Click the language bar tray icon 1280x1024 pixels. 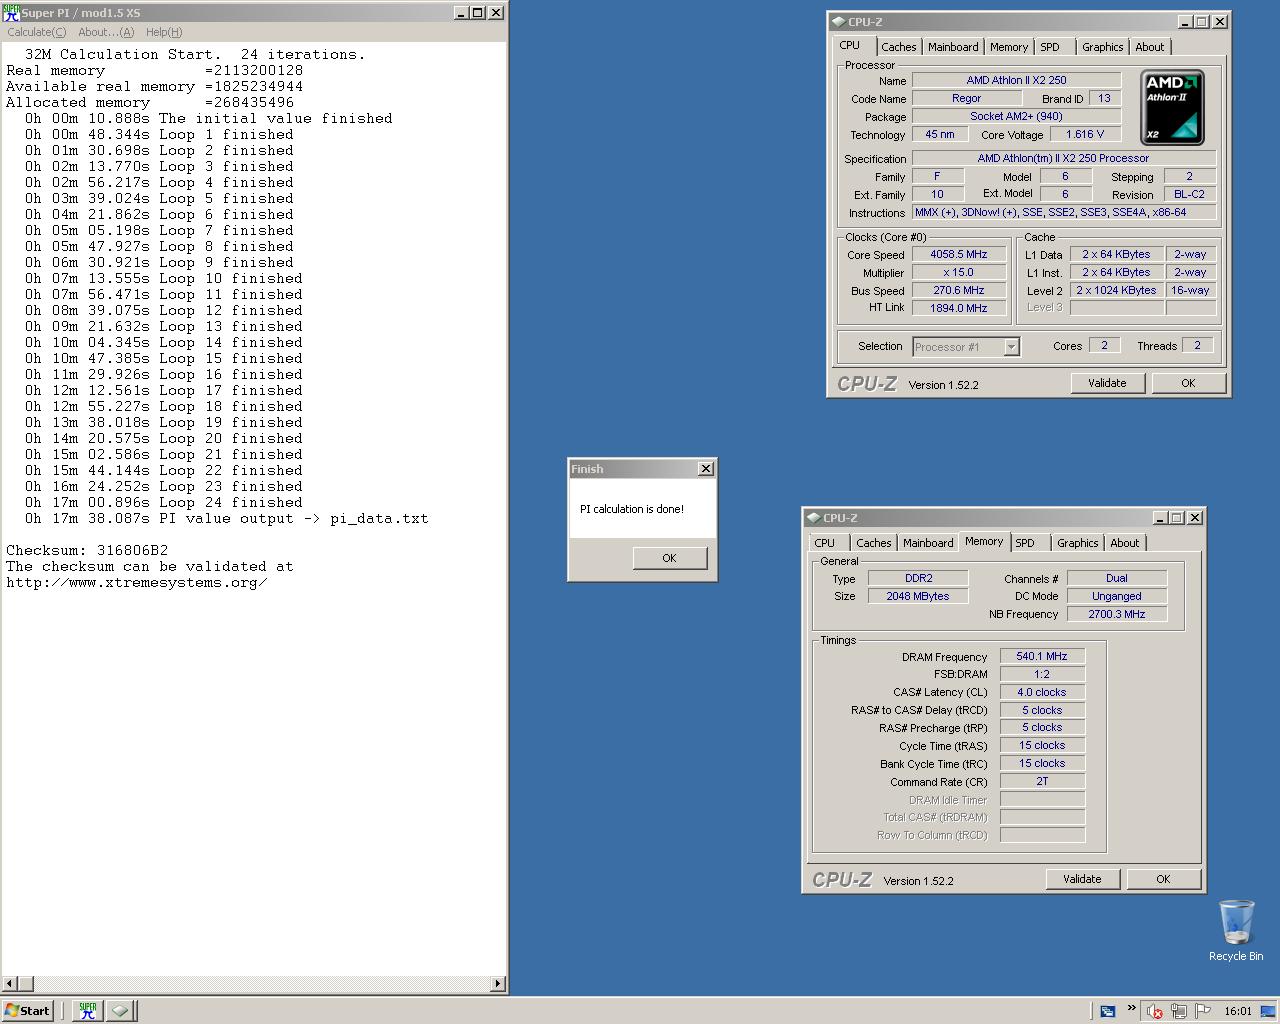click(1108, 1011)
